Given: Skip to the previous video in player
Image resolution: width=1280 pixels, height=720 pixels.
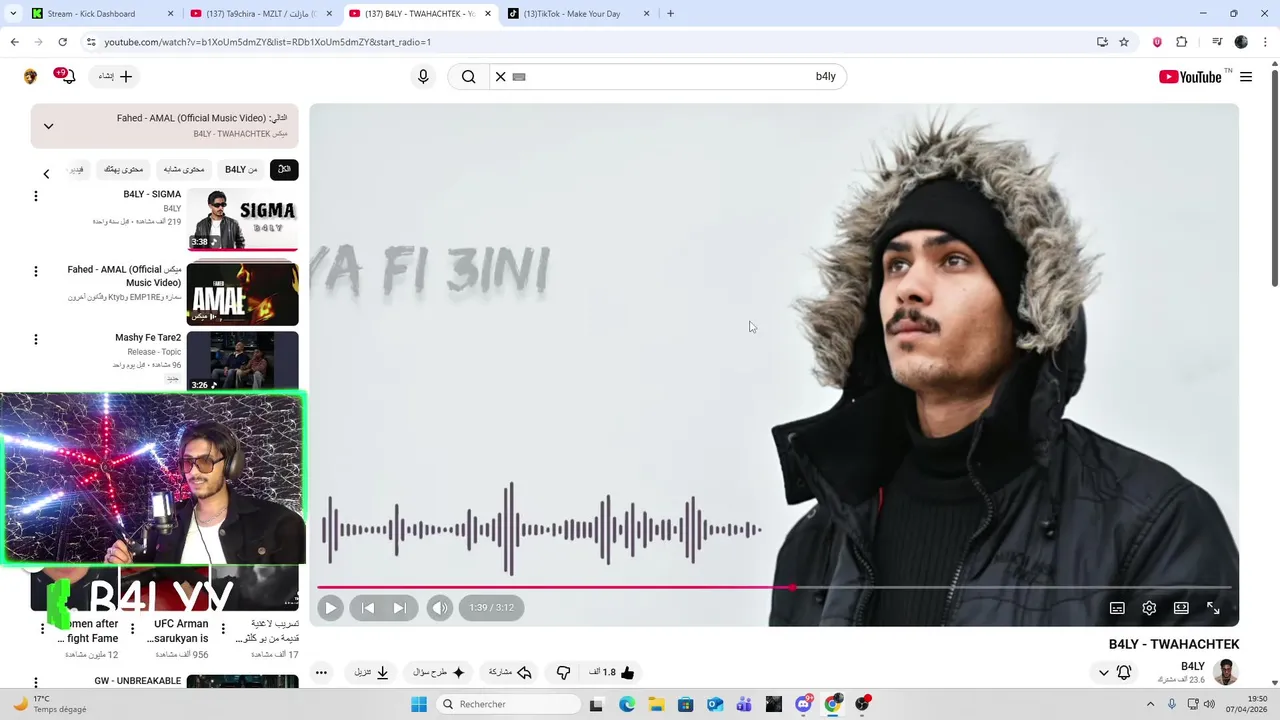Looking at the screenshot, I should coord(368,608).
